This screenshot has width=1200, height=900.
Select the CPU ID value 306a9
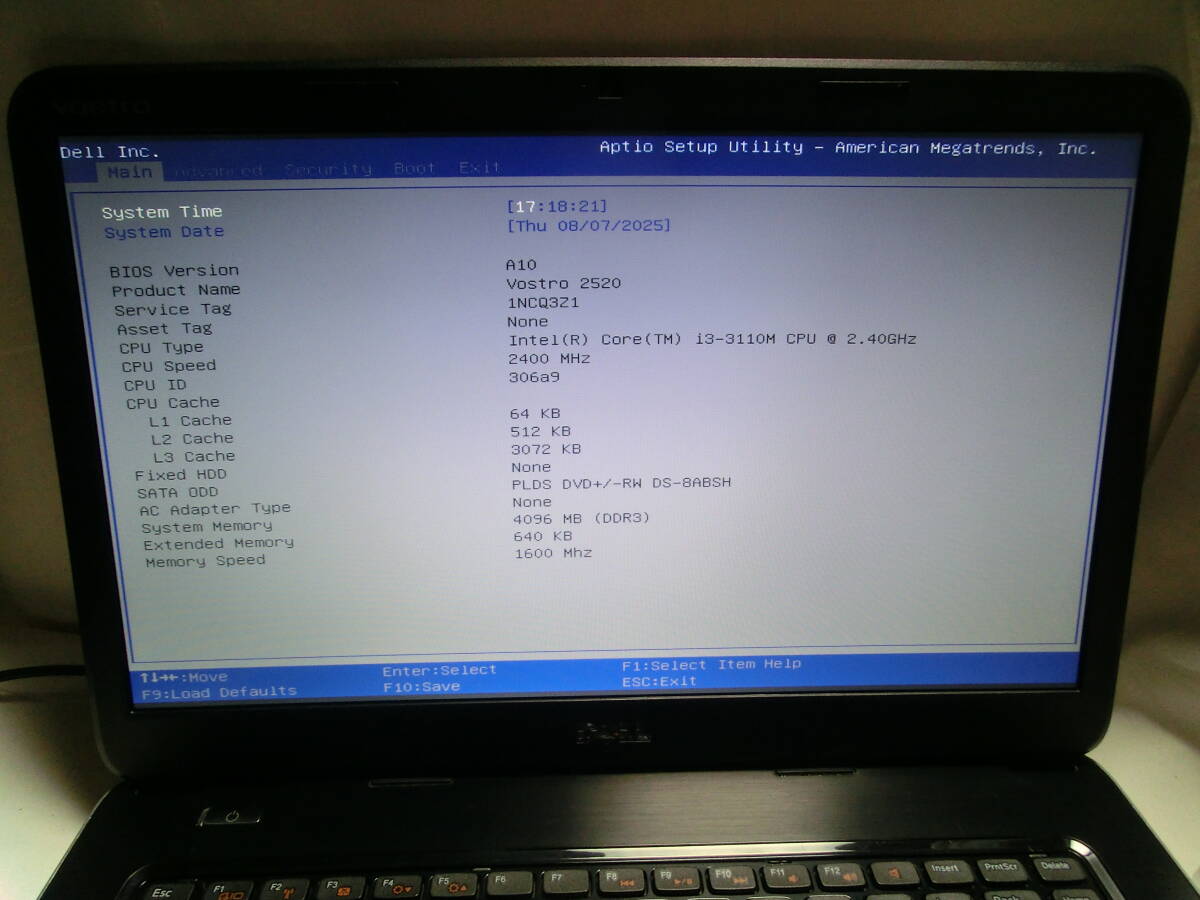click(x=534, y=377)
